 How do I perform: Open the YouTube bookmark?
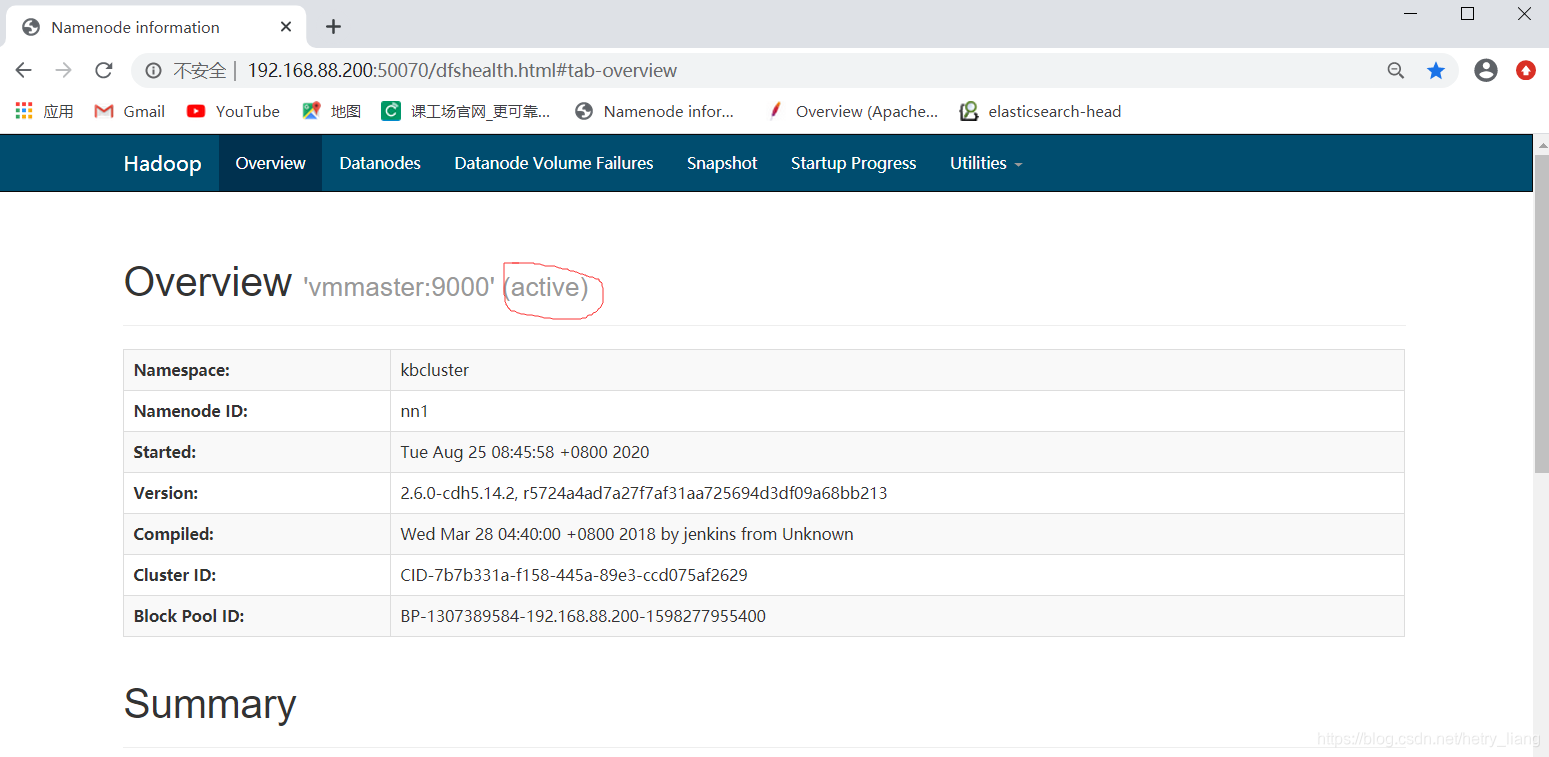(x=233, y=111)
